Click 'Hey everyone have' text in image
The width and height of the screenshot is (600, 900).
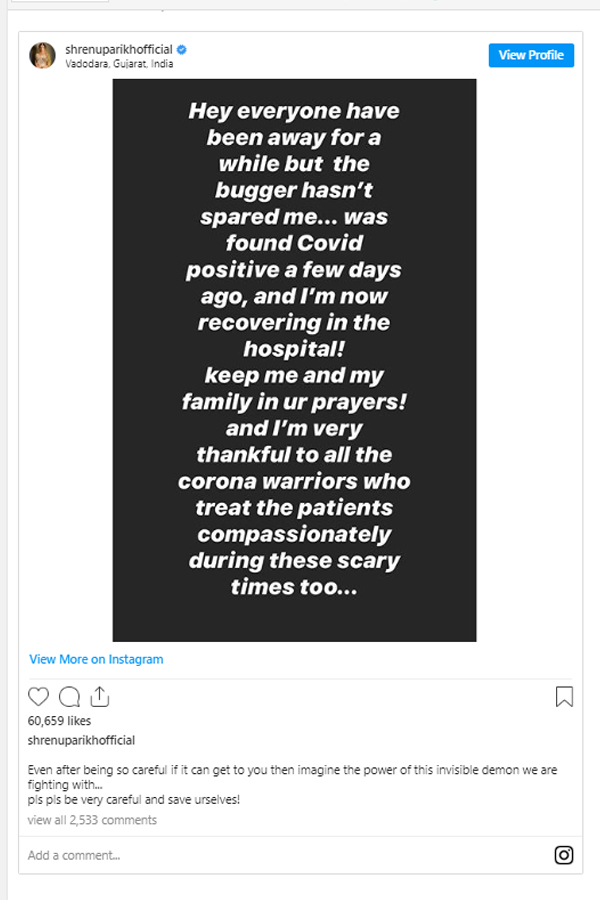[294, 111]
